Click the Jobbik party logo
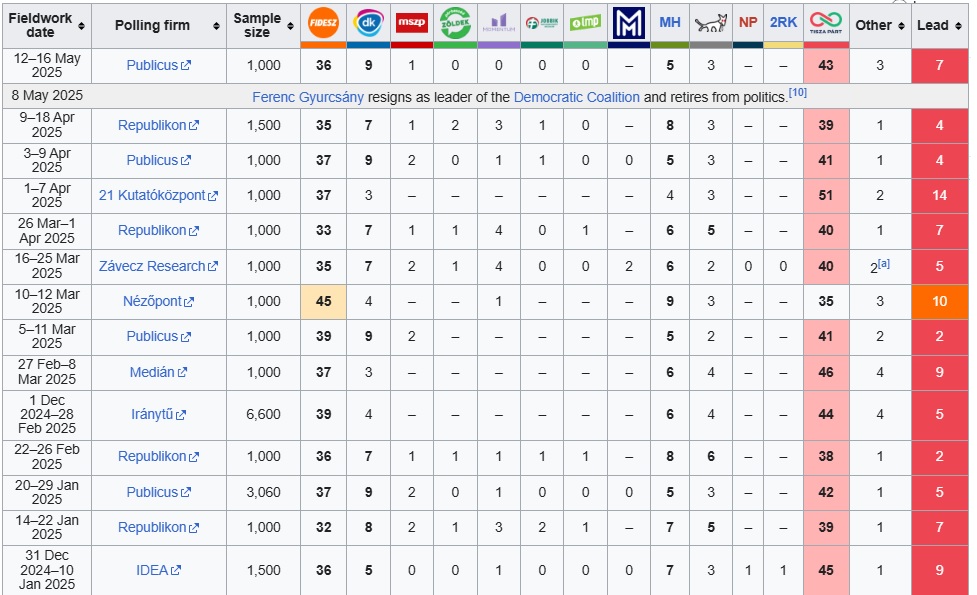 pos(541,22)
